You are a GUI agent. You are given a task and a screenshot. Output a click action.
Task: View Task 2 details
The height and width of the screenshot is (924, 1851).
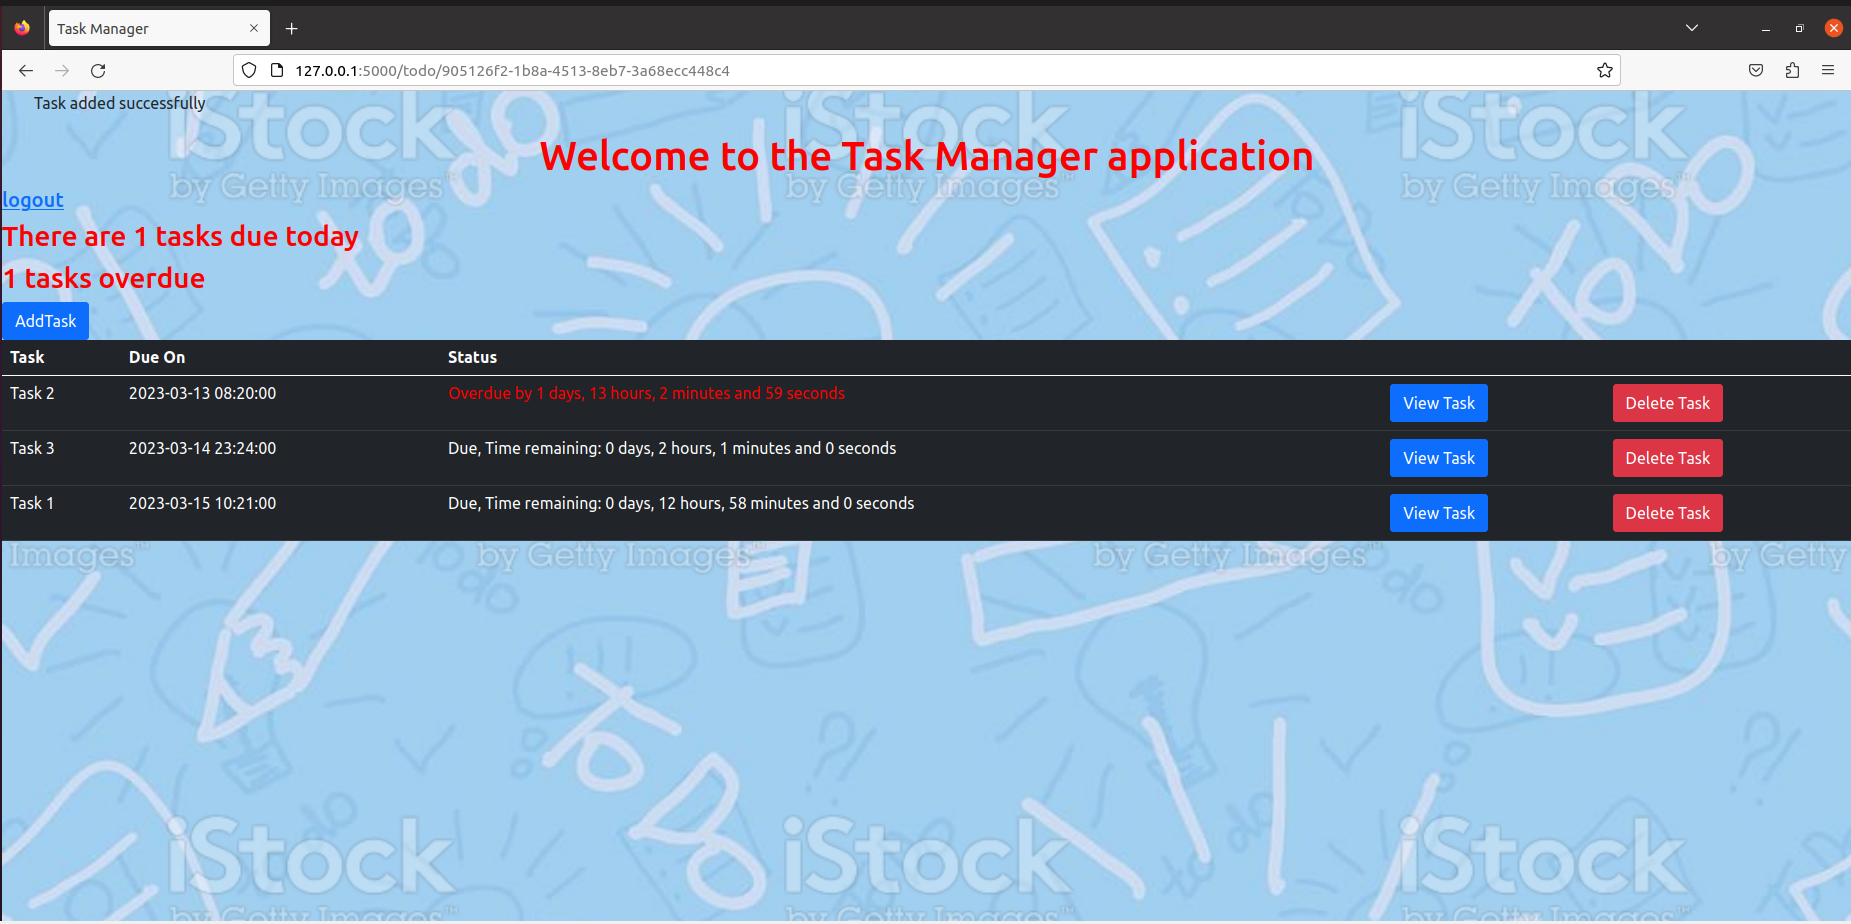point(1438,403)
